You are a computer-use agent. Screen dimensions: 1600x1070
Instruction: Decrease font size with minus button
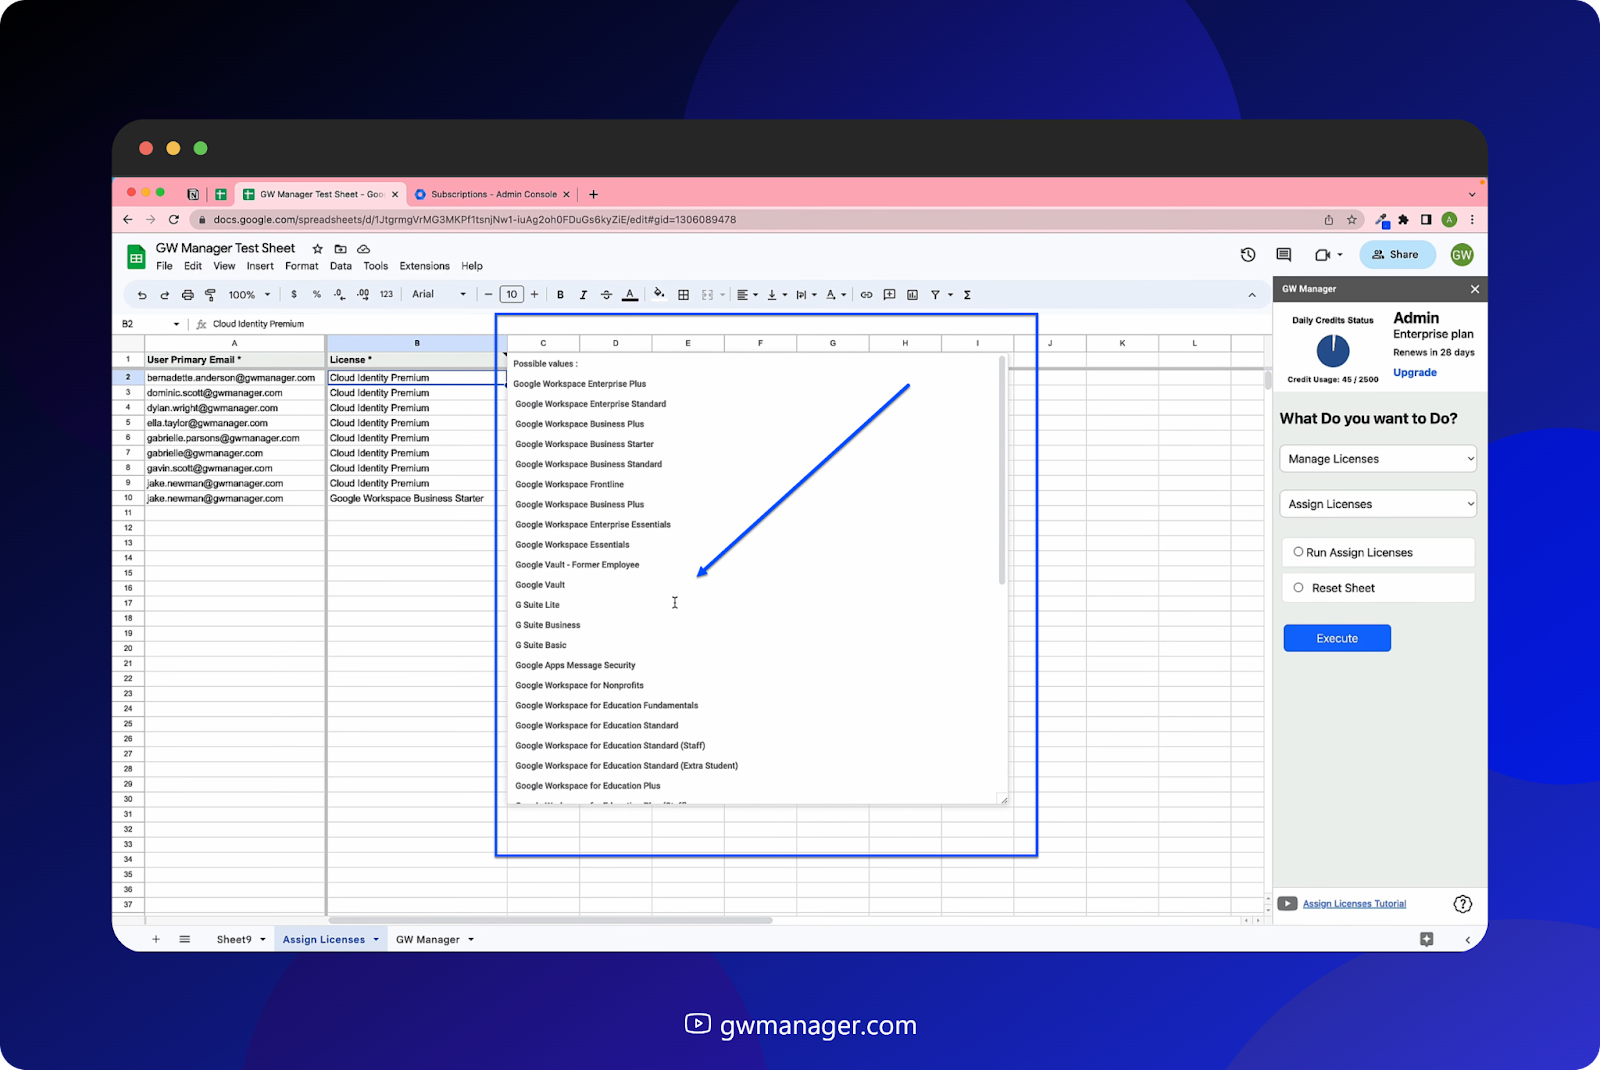(488, 295)
